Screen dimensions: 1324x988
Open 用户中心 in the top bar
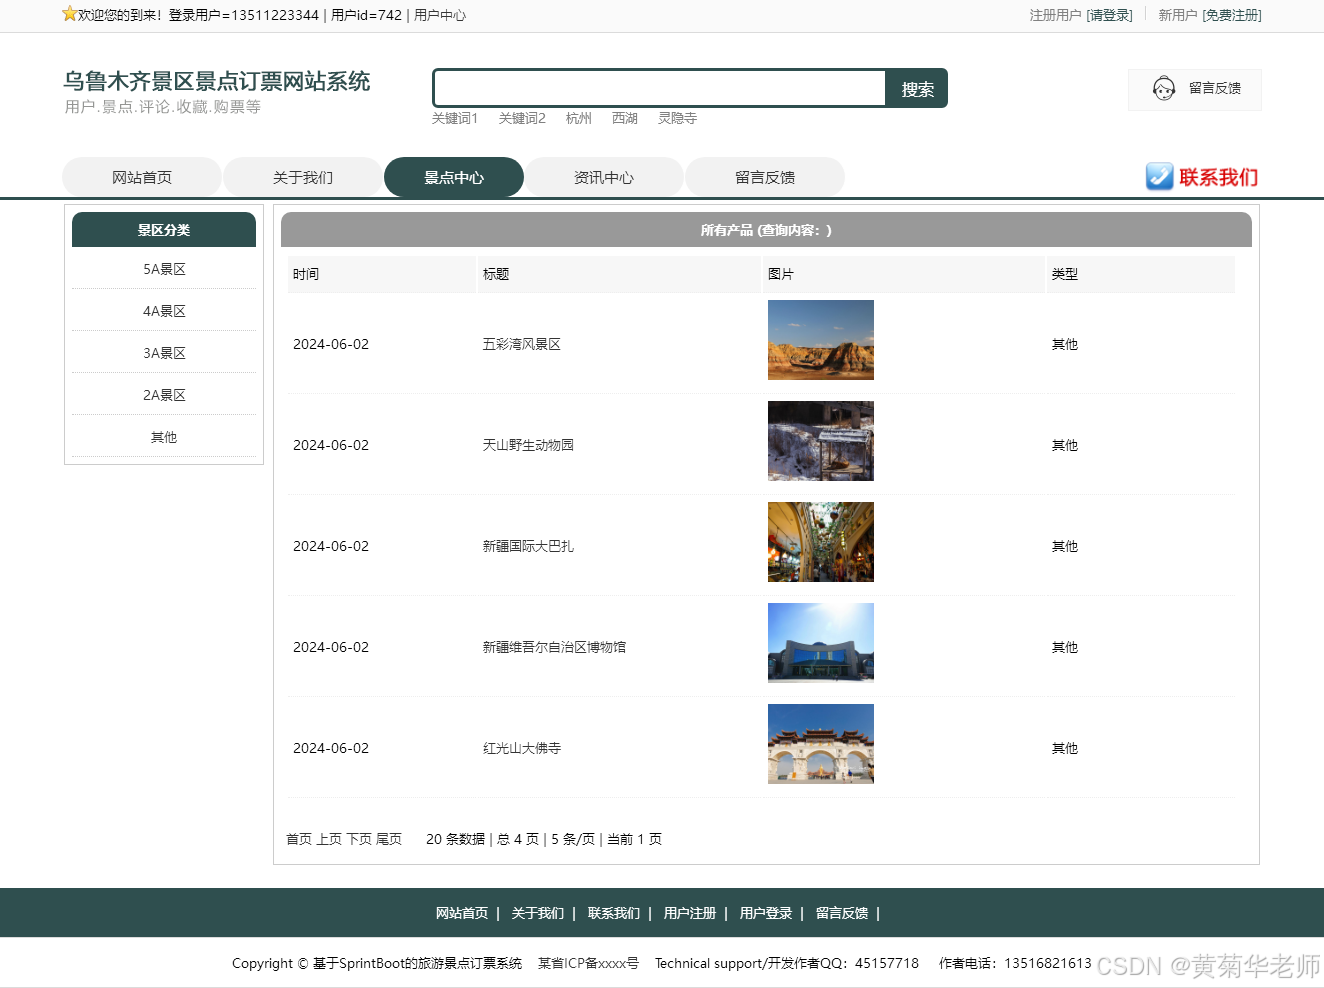click(x=440, y=15)
